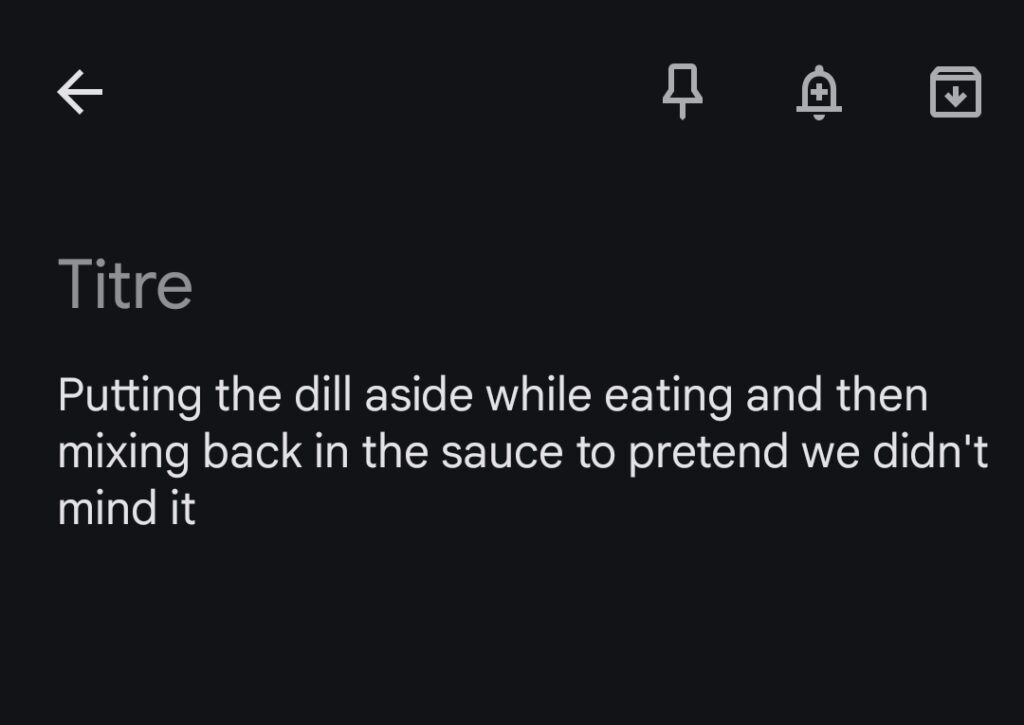Place cursor on the word "didn't"
1024x725 pixels.
933,452
